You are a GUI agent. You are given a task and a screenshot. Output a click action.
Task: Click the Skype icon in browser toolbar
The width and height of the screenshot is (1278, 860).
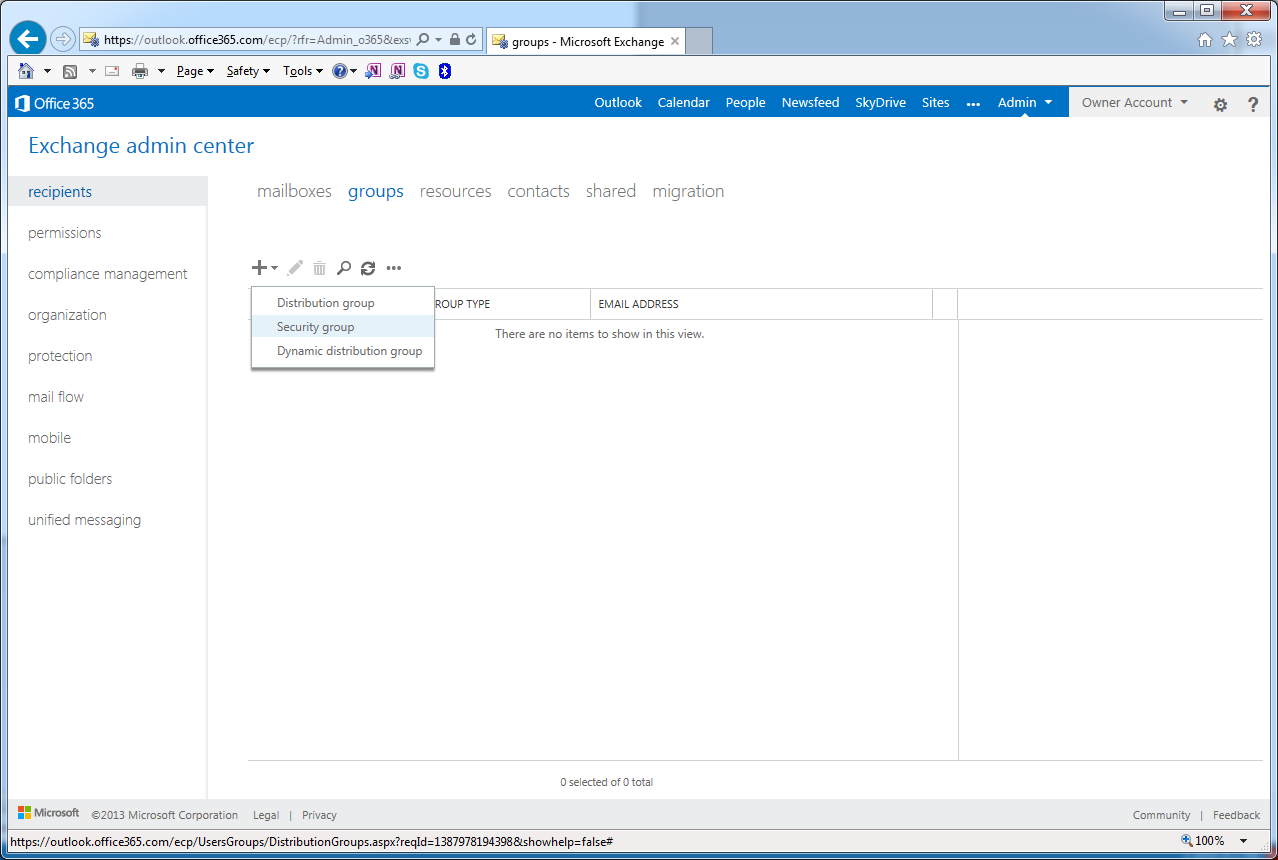point(421,71)
